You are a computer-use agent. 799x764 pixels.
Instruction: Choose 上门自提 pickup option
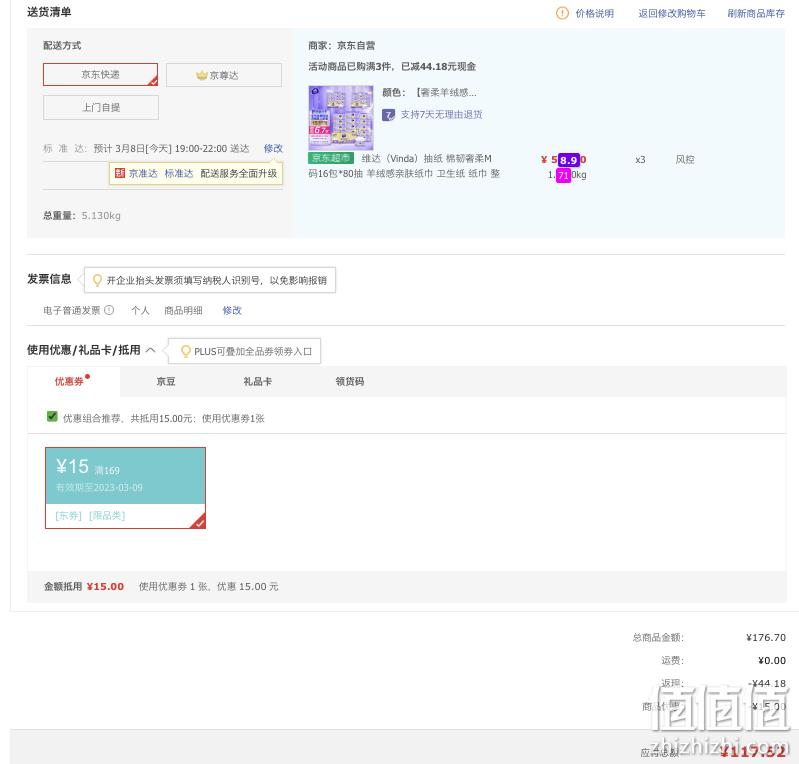101,107
